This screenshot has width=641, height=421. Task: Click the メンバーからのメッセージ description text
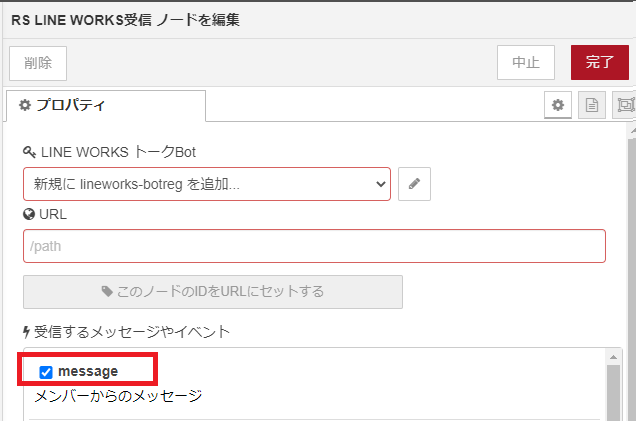(x=118, y=396)
